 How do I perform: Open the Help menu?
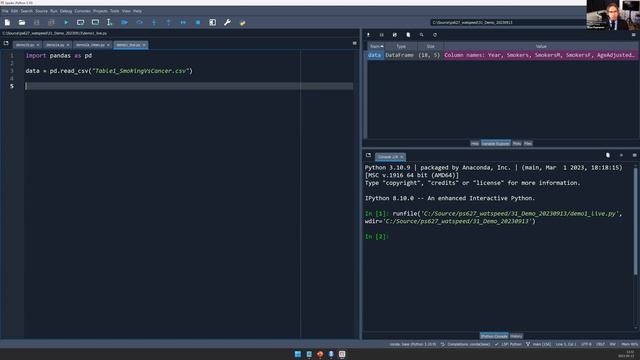(x=138, y=11)
